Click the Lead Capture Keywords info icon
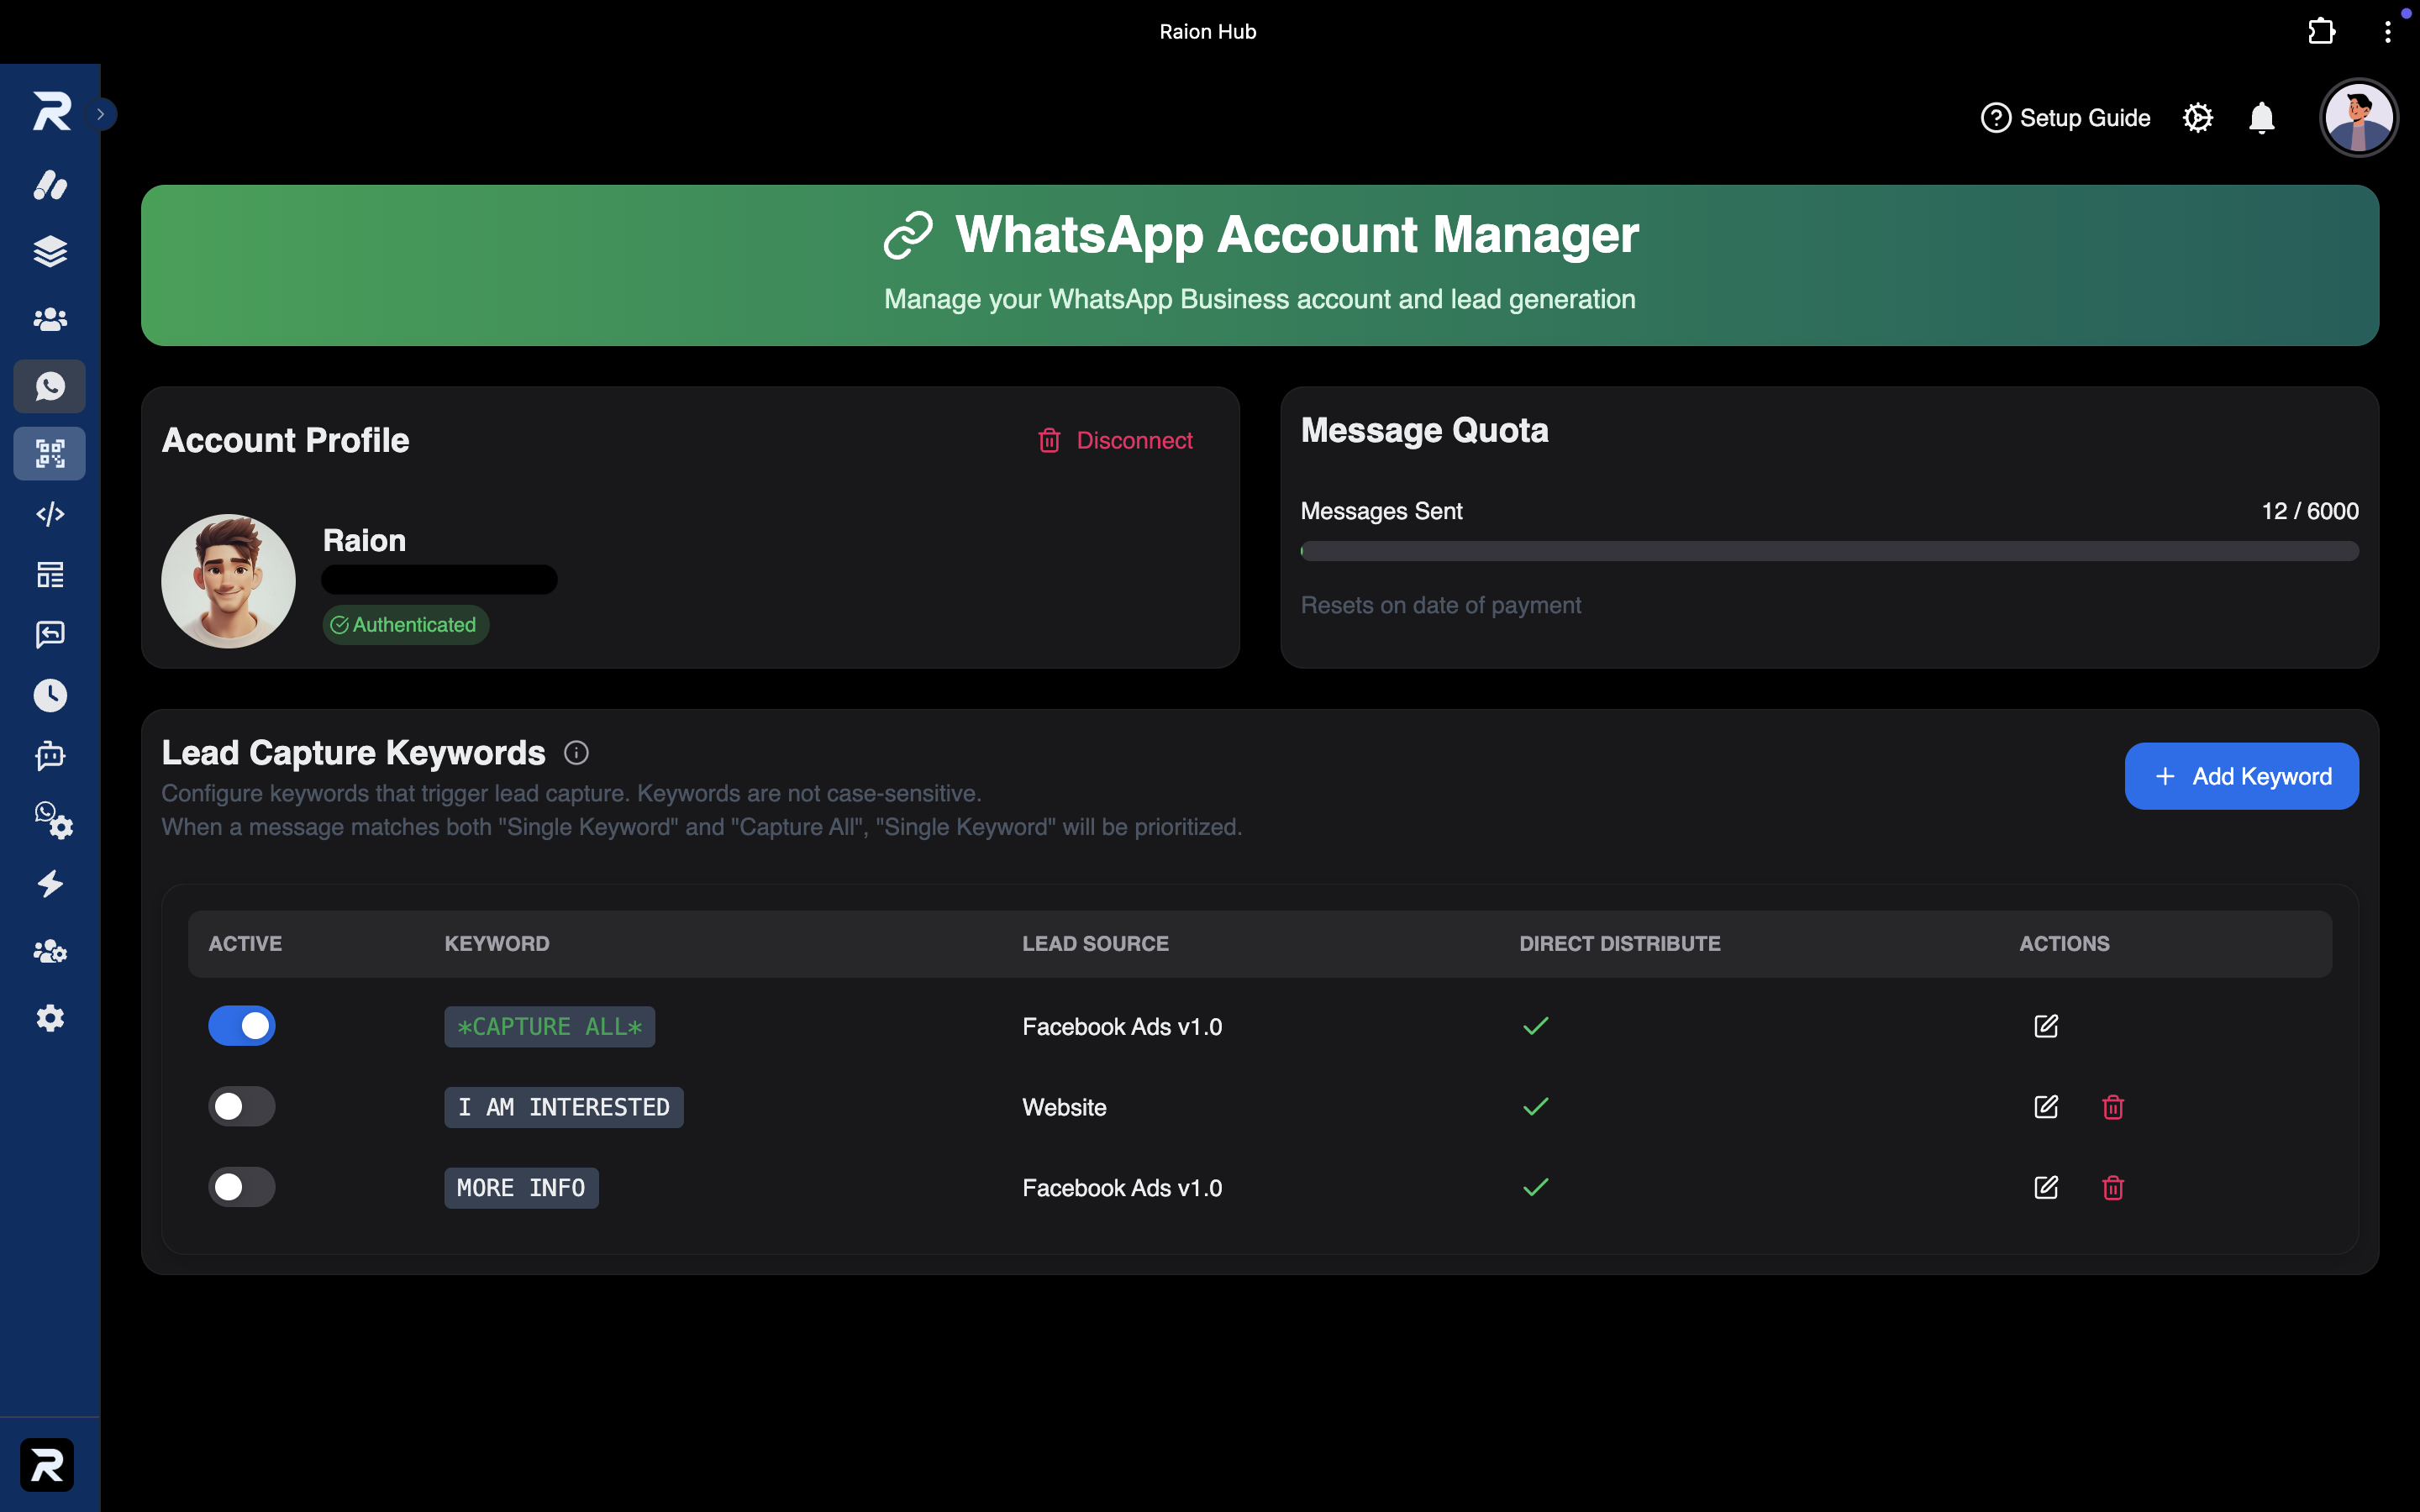This screenshot has height=1512, width=2420. (x=576, y=753)
